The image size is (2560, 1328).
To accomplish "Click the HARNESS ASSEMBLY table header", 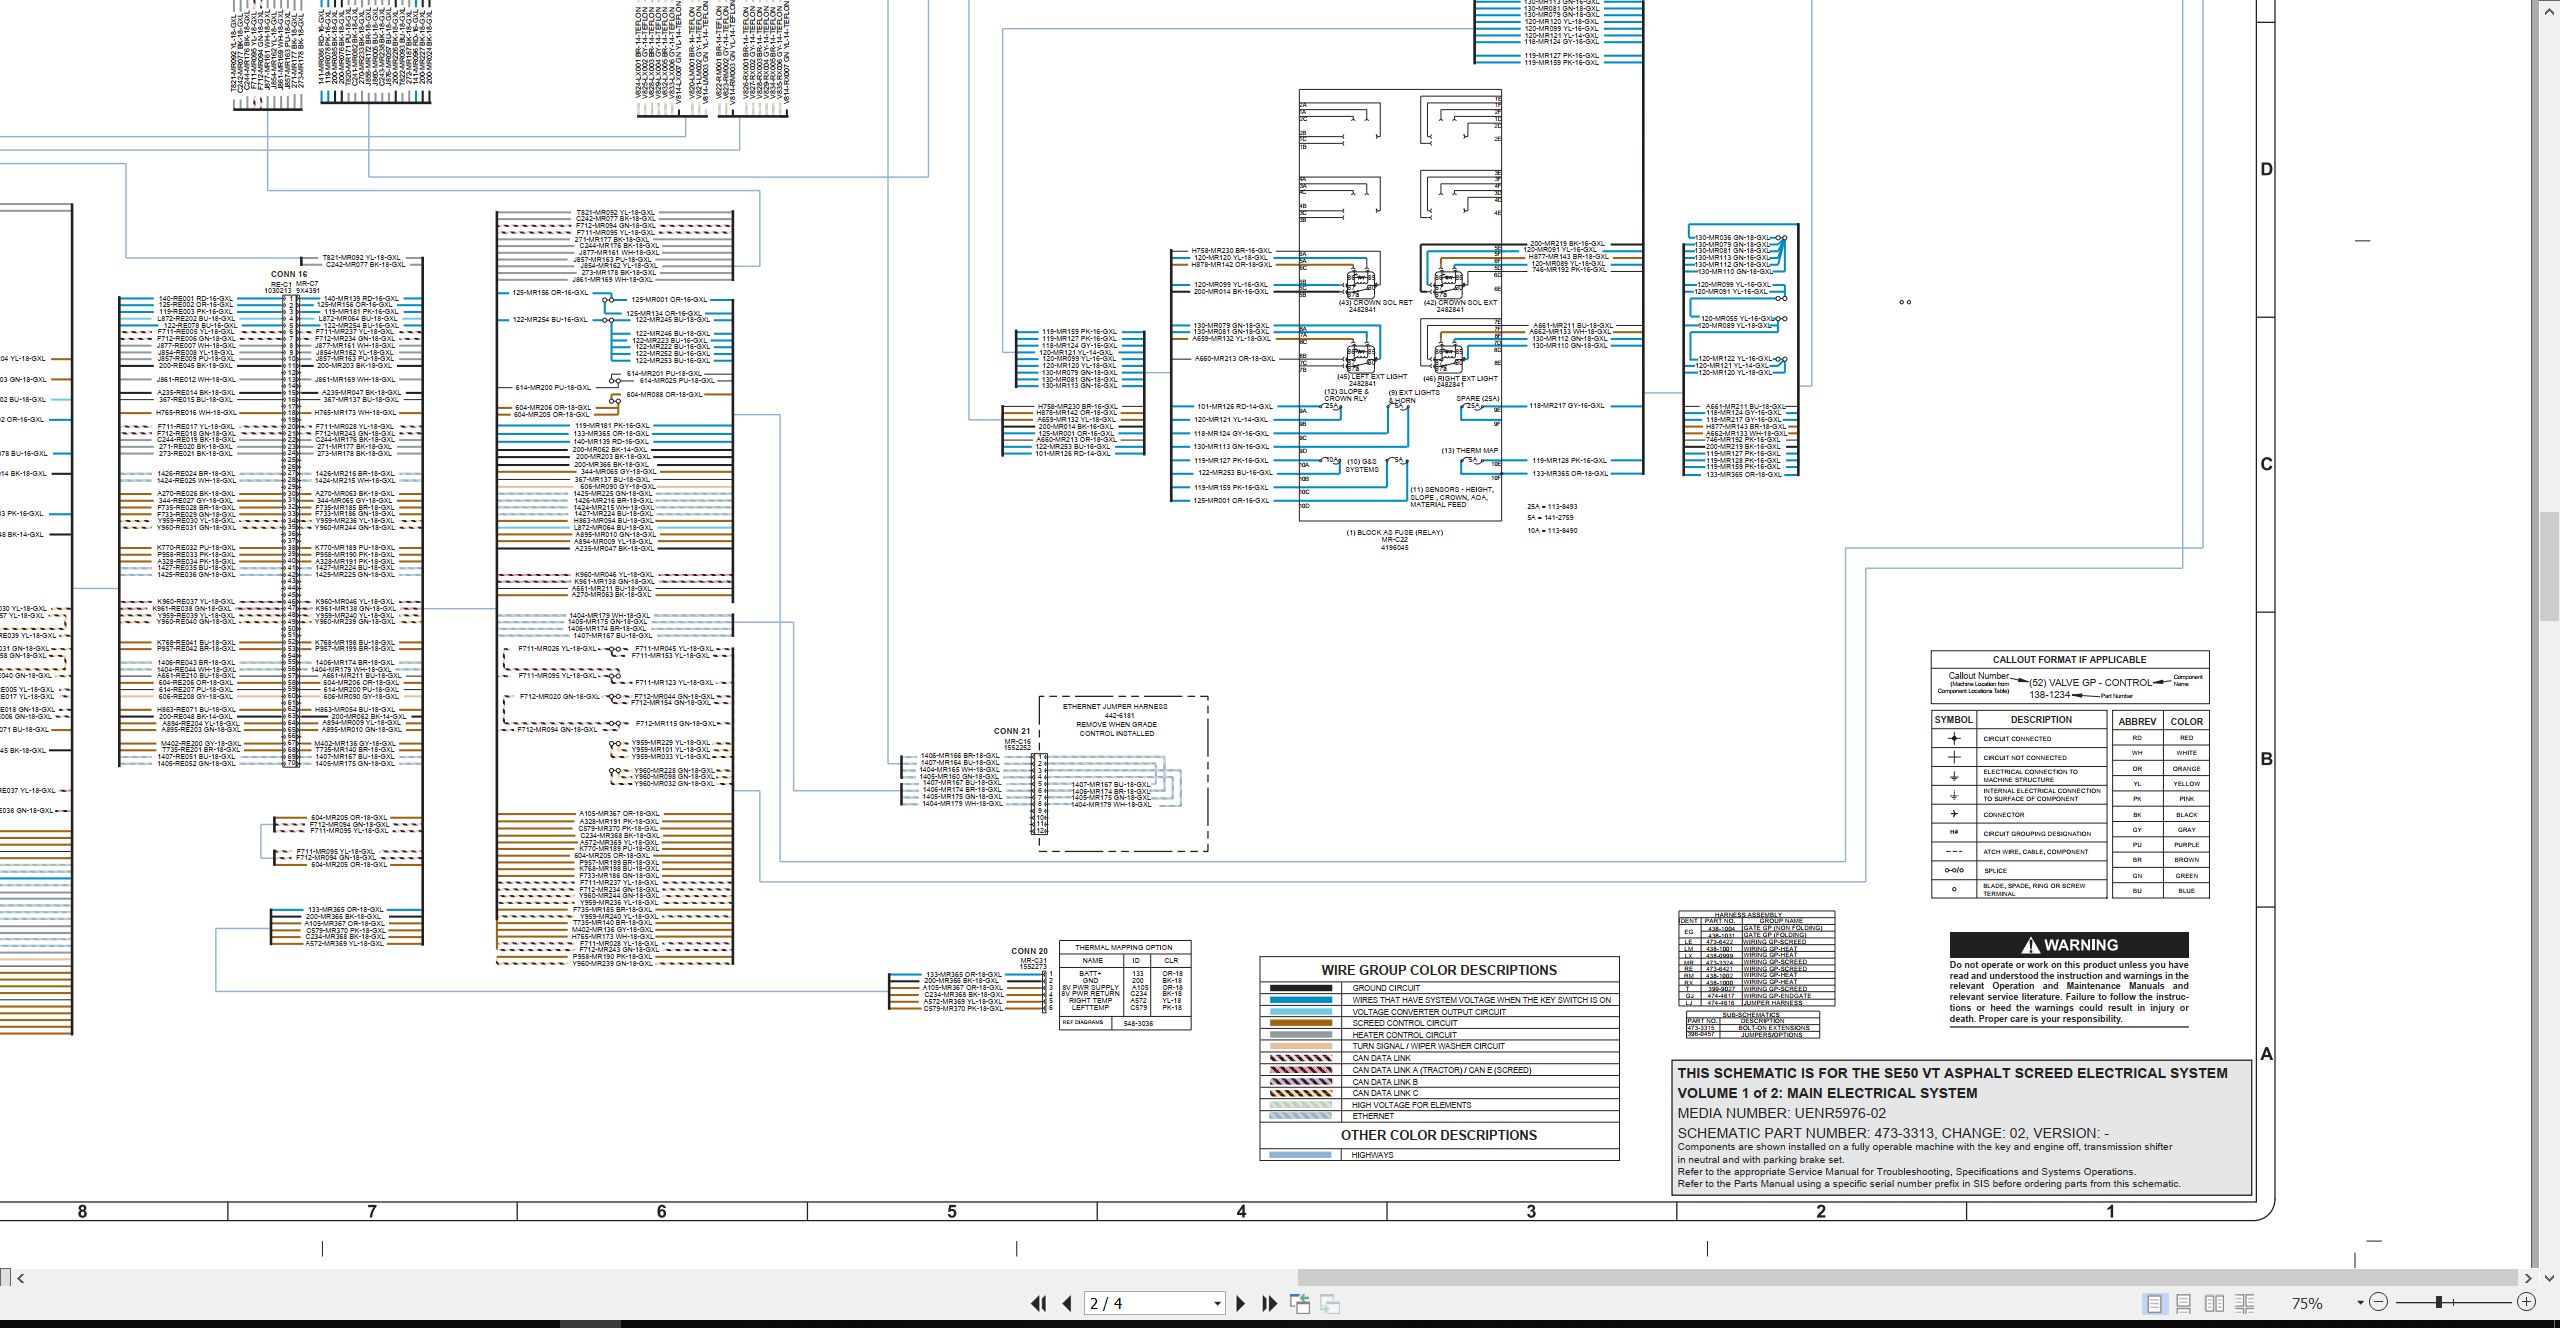I will 1748,915.
